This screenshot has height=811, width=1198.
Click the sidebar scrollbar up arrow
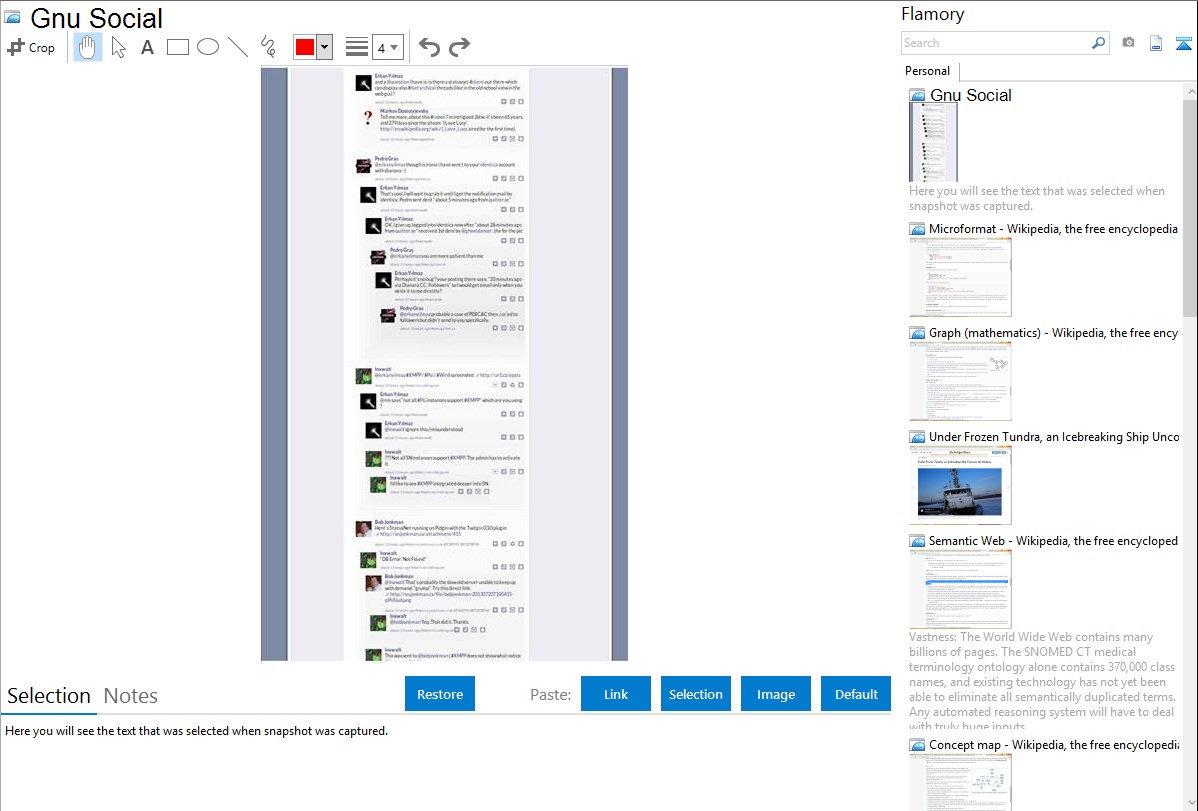(1191, 92)
